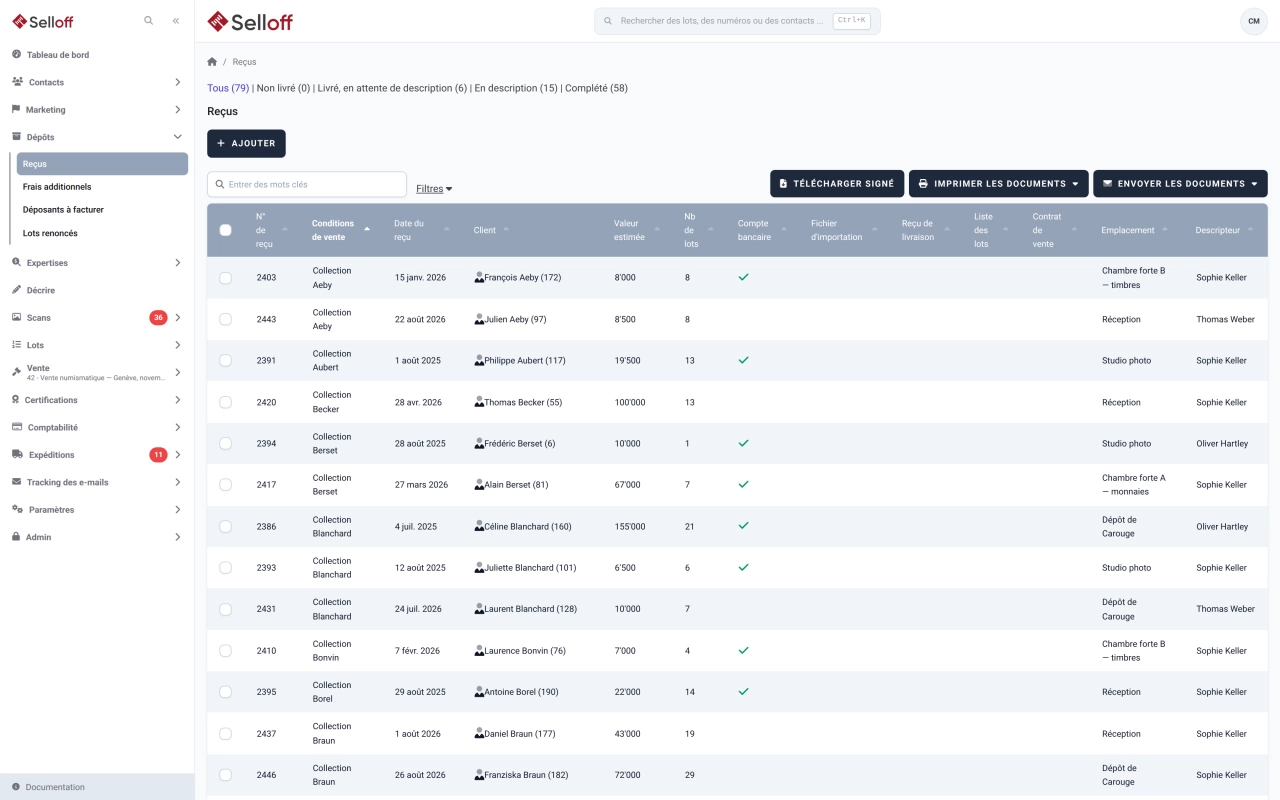Open the Filtres dropdown
The height and width of the screenshot is (800, 1280).
434,188
